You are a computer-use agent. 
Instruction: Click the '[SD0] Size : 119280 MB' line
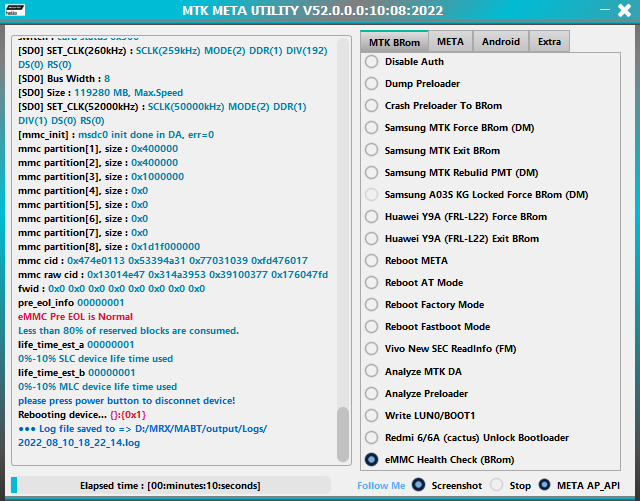[100, 93]
